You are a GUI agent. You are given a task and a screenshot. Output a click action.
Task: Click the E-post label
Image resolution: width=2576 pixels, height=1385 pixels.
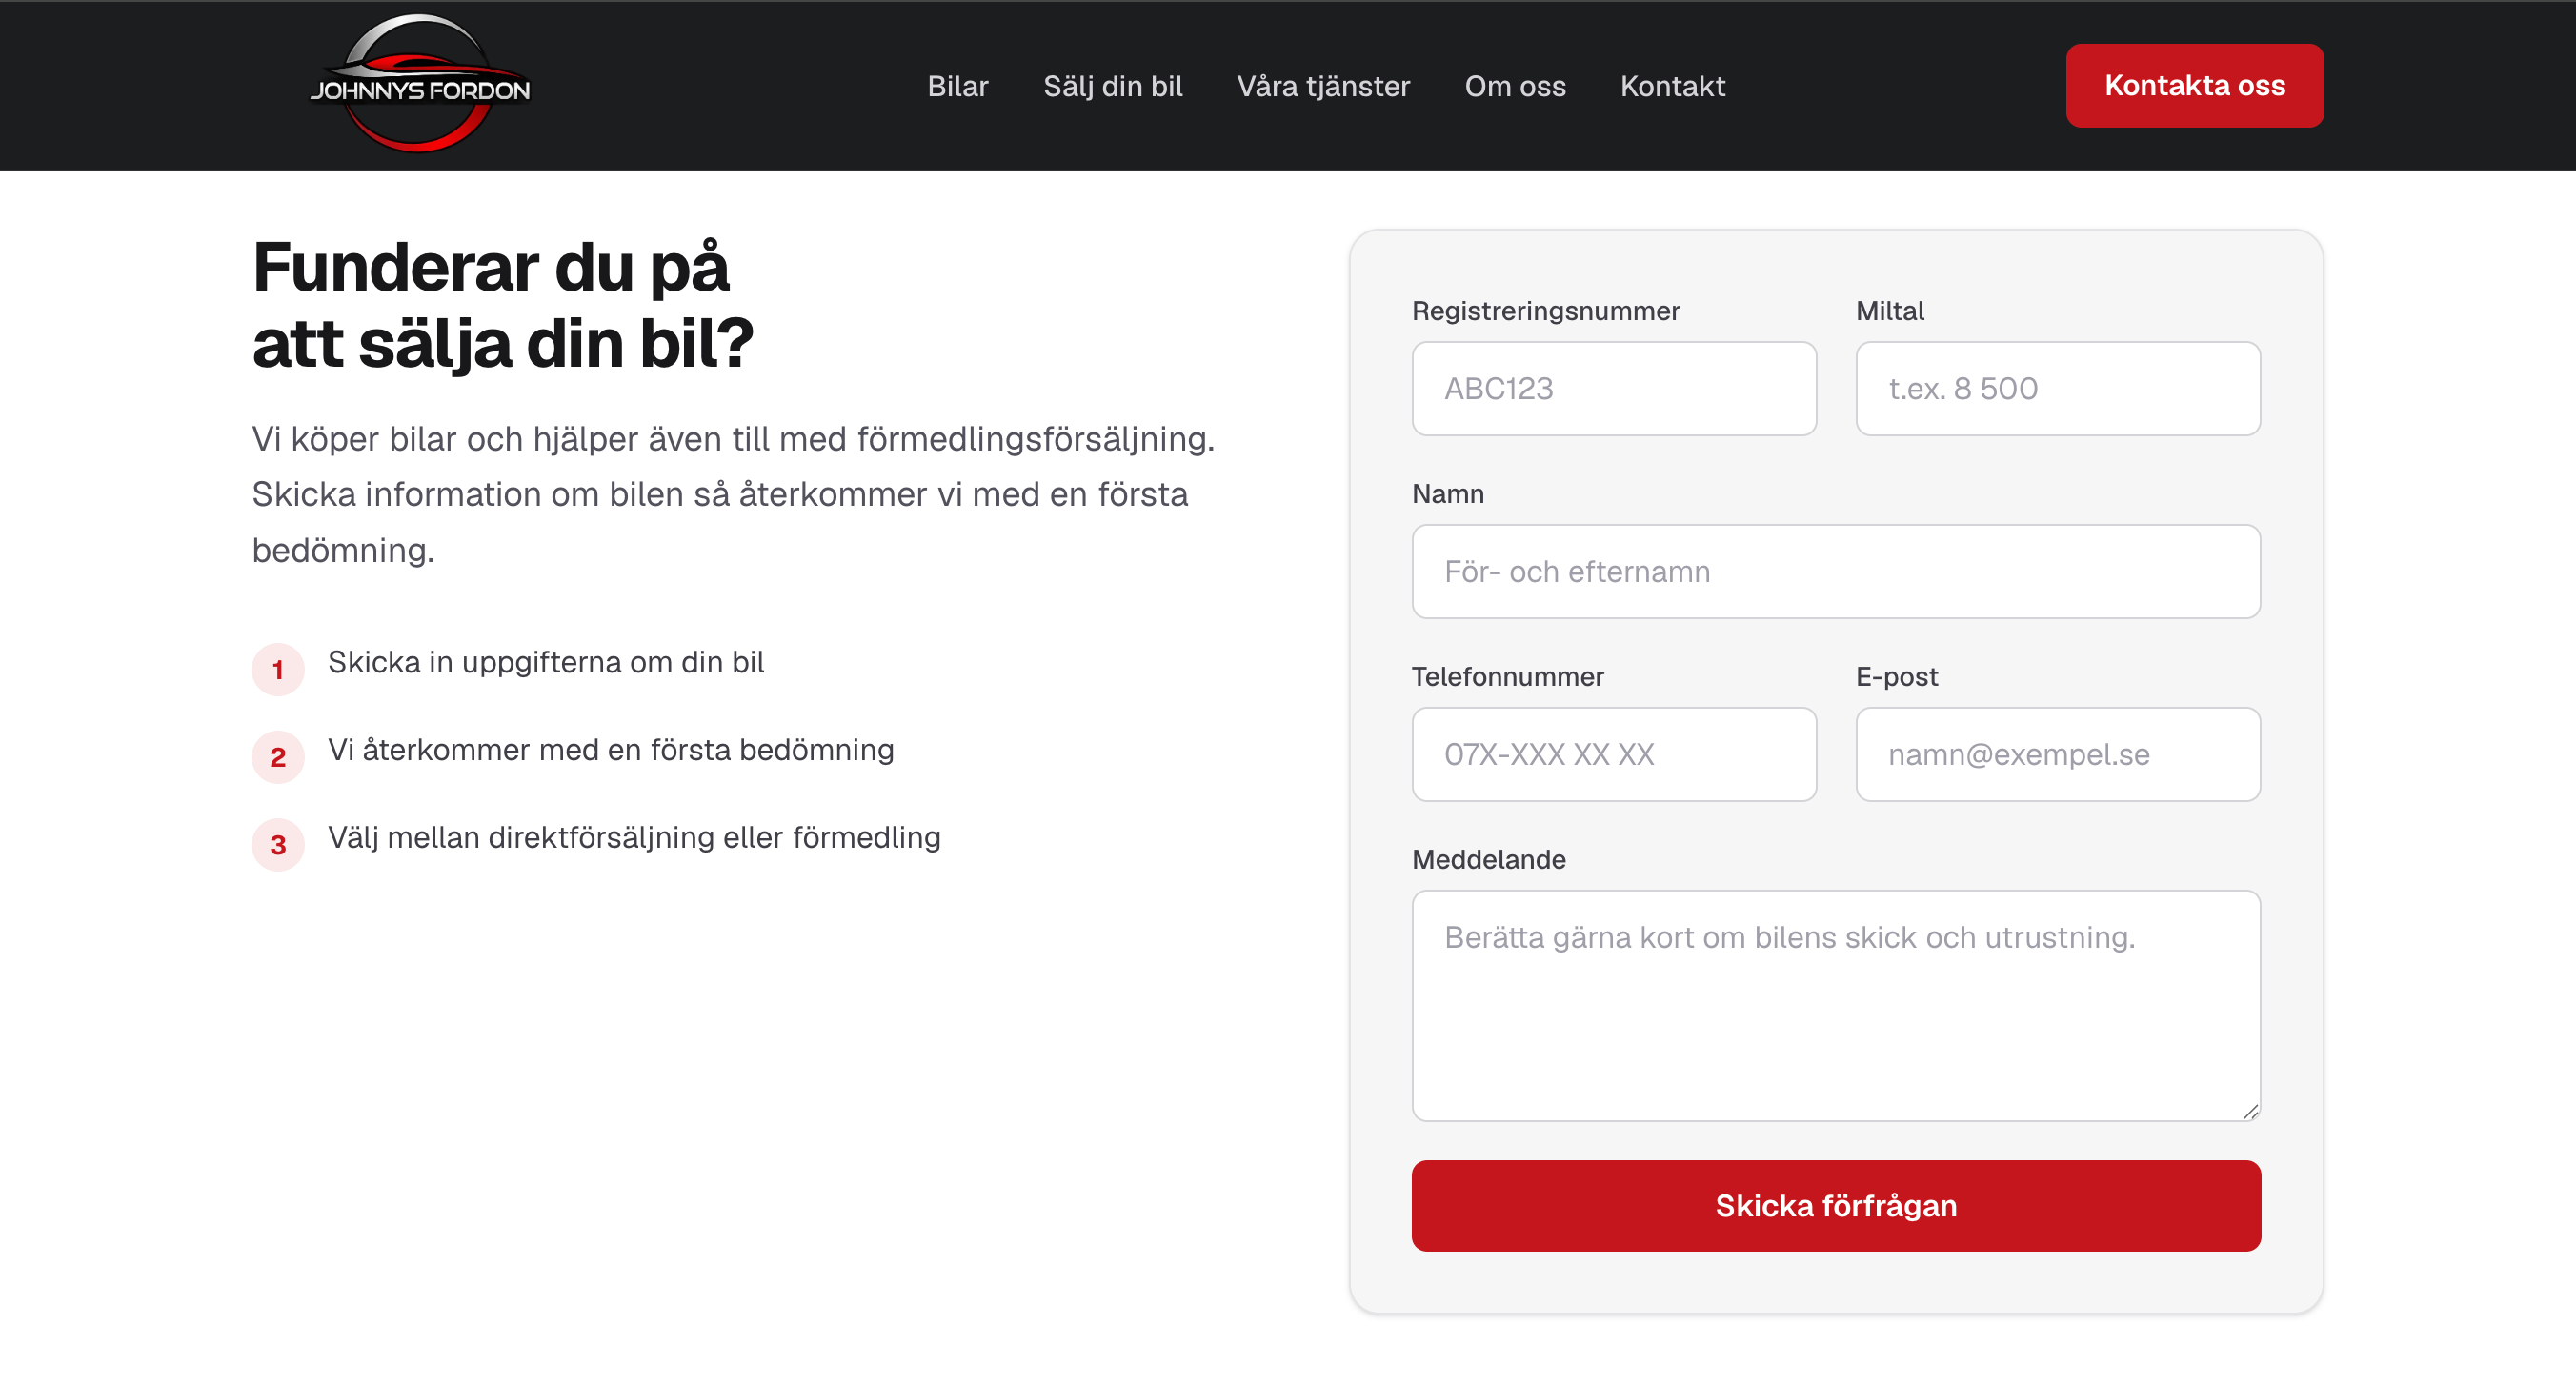[x=1896, y=677]
